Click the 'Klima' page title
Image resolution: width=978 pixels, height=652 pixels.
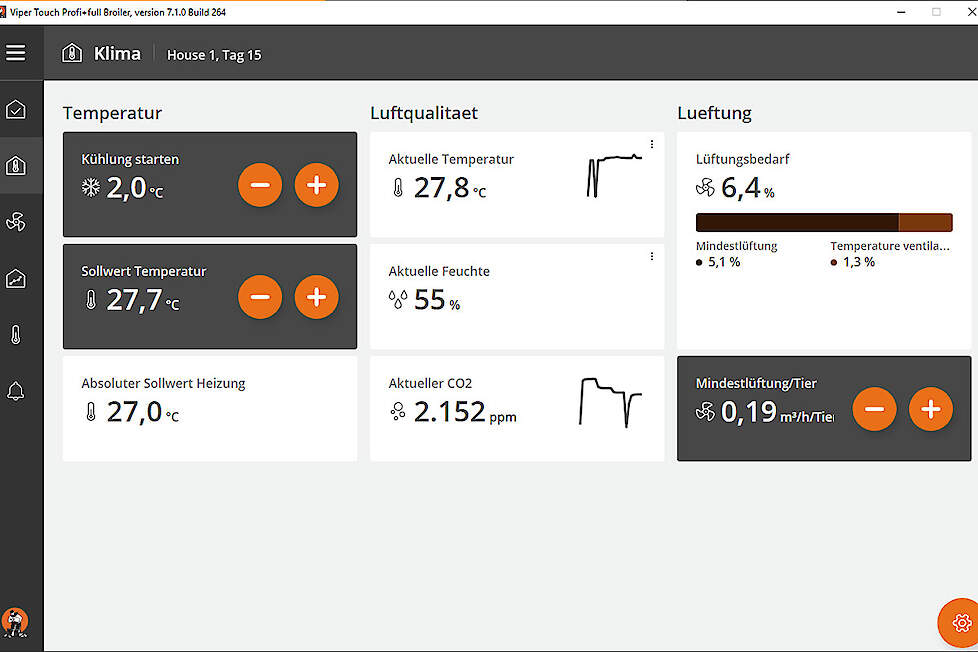tap(117, 54)
